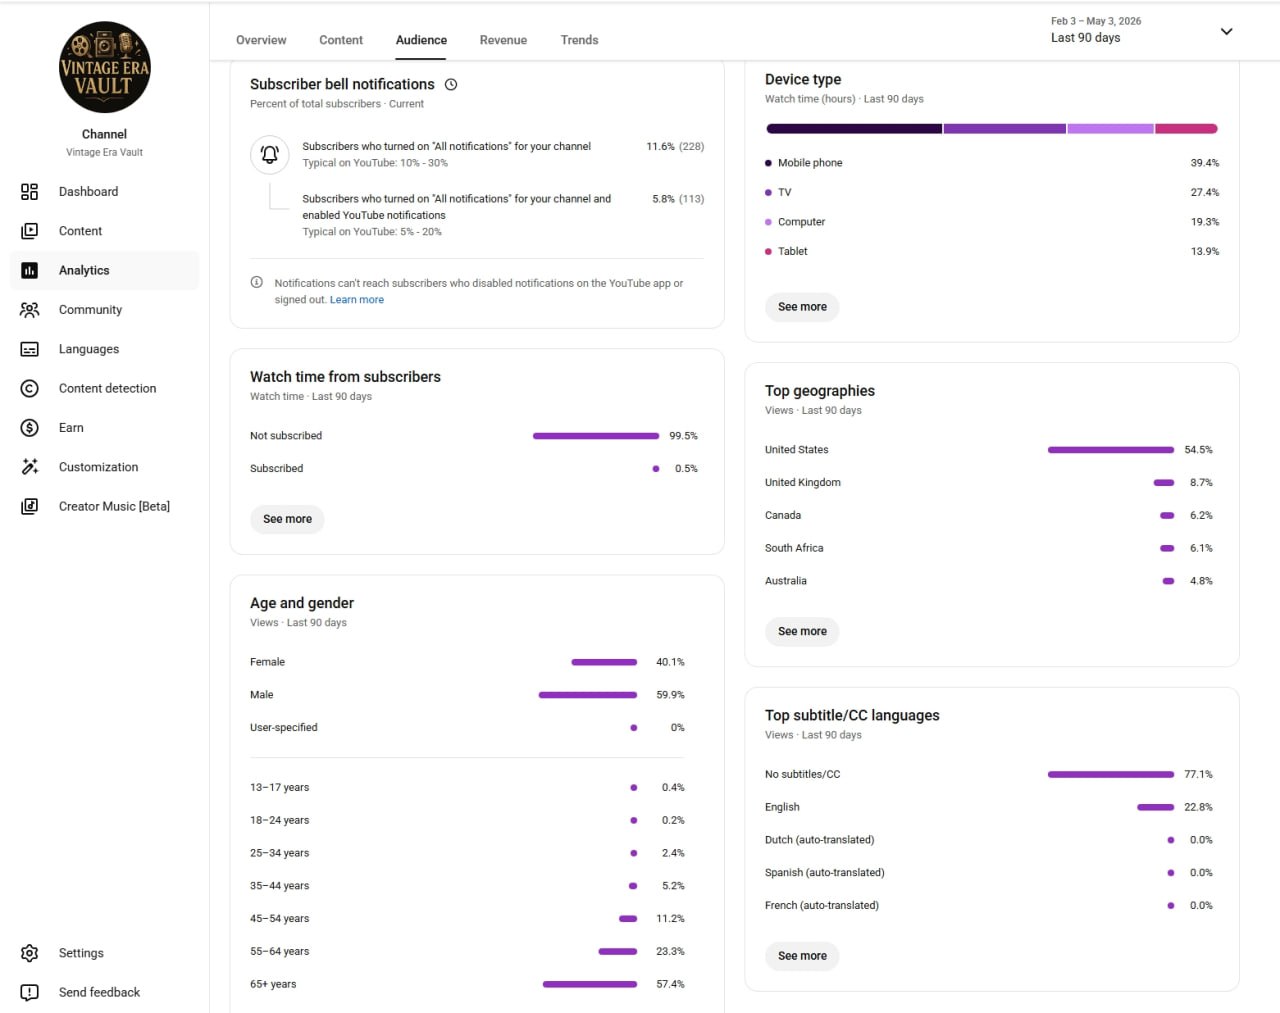This screenshot has height=1013, width=1280.
Task: Click clock icon beside Subscriber bell notifications
Action: tap(451, 85)
